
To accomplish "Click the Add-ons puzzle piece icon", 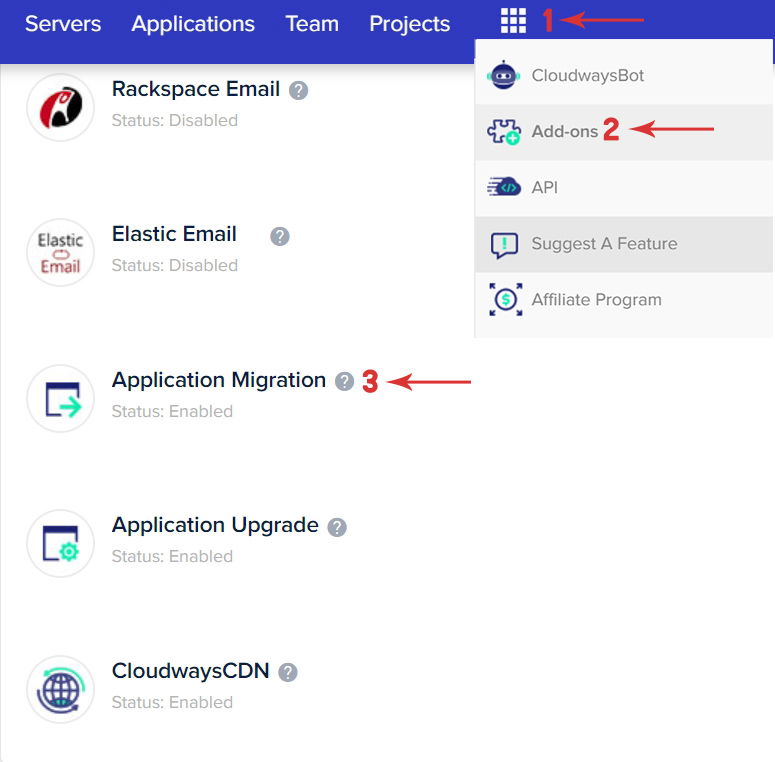I will 504,132.
